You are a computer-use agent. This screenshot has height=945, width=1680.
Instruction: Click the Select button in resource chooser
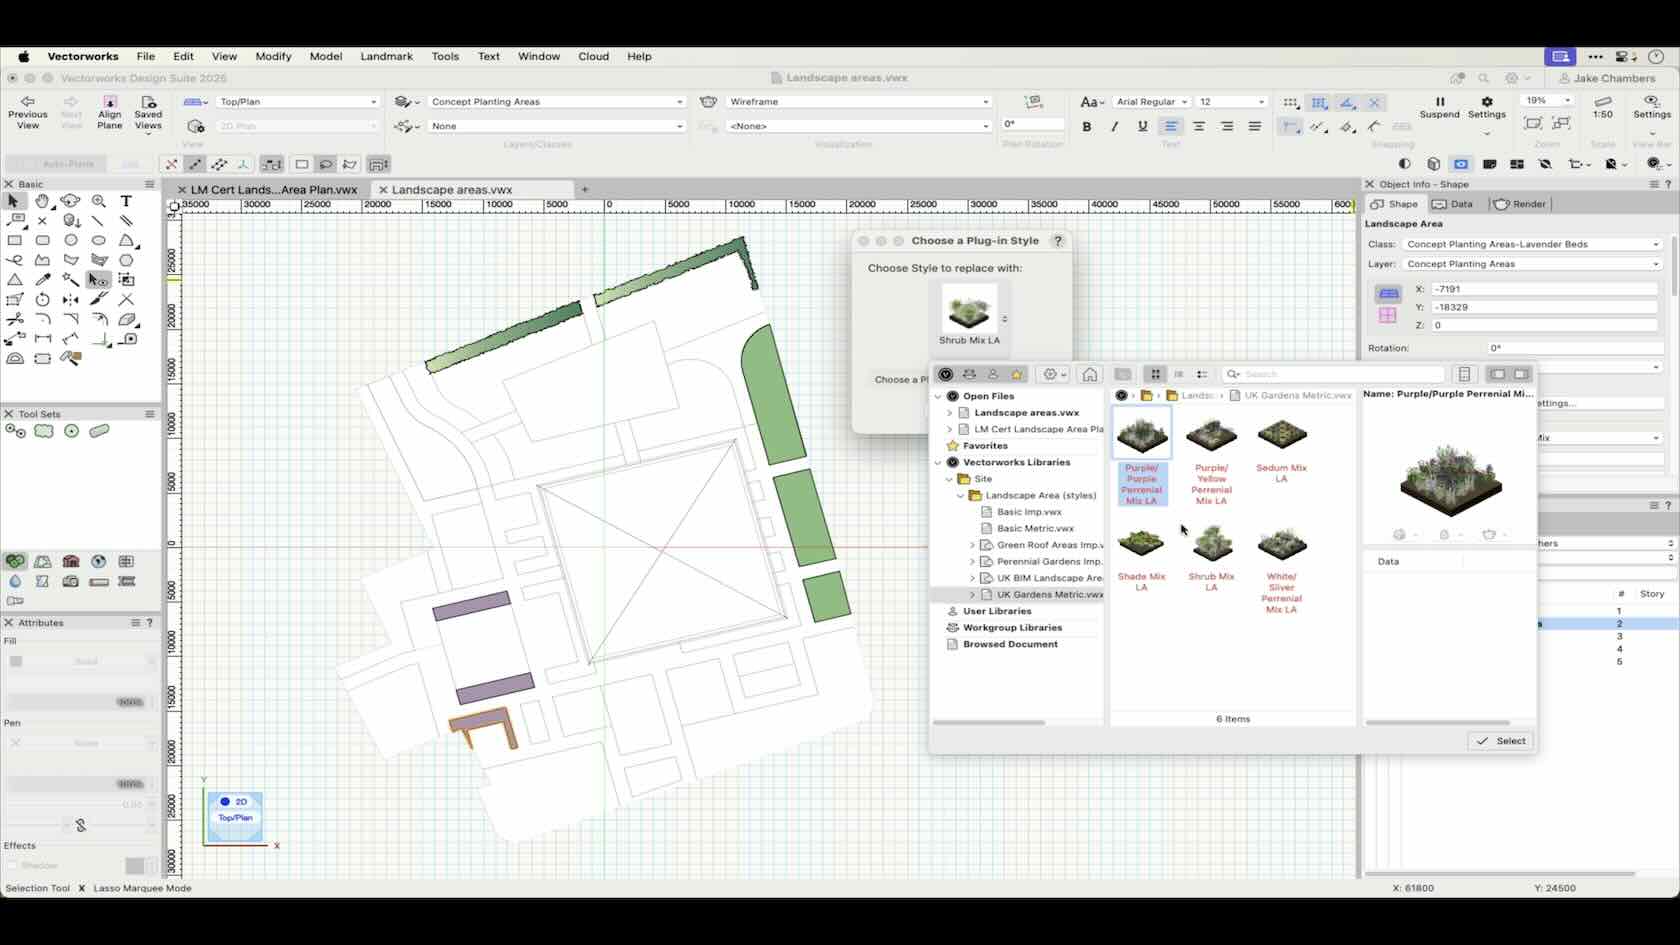[1500, 741]
